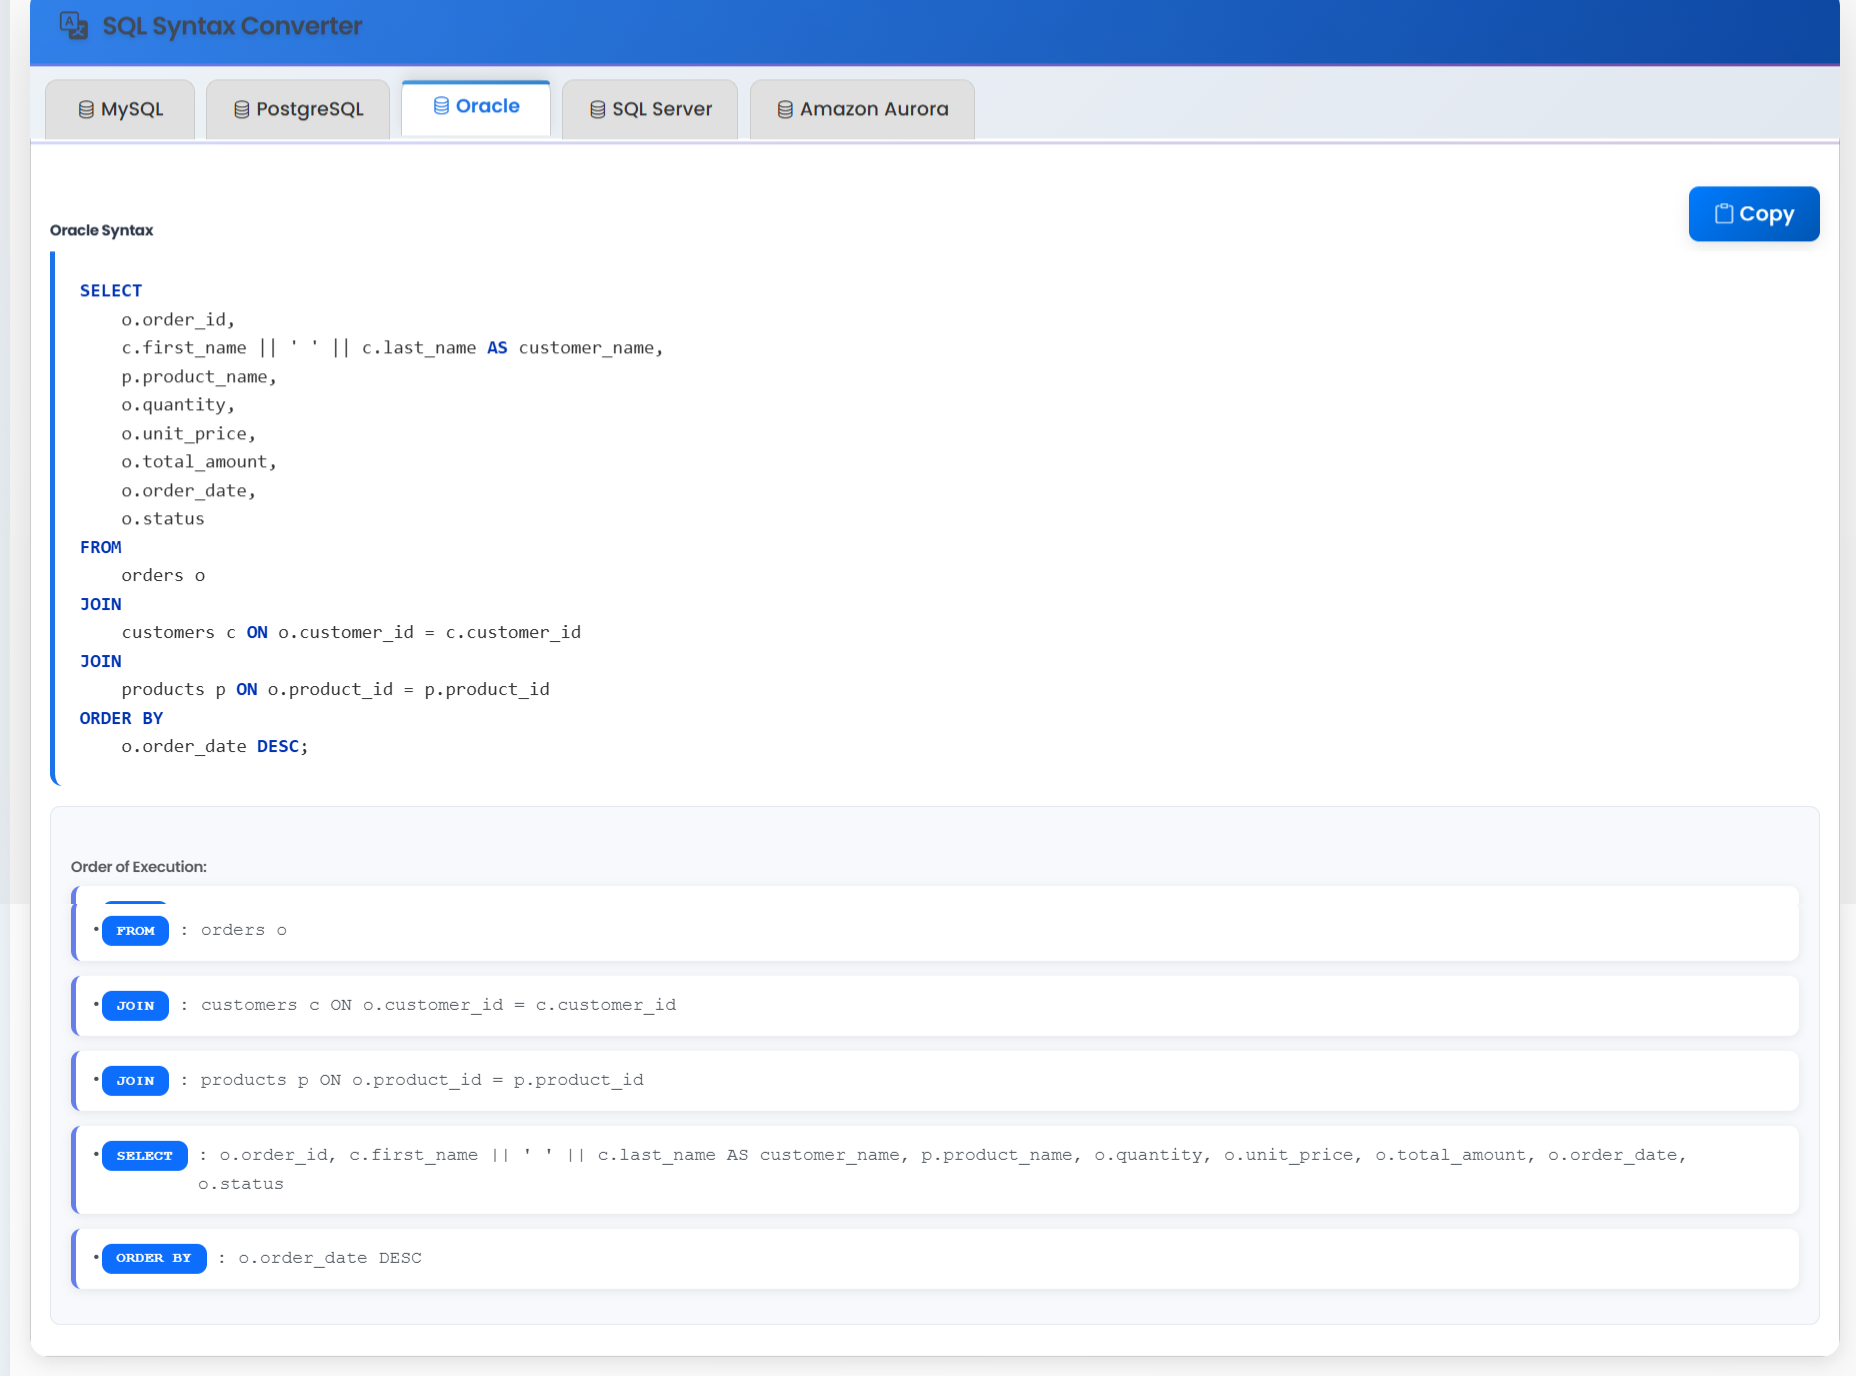
Task: Click 'o.order_date DESC' in ORDER BY execution row
Action: point(330,1258)
